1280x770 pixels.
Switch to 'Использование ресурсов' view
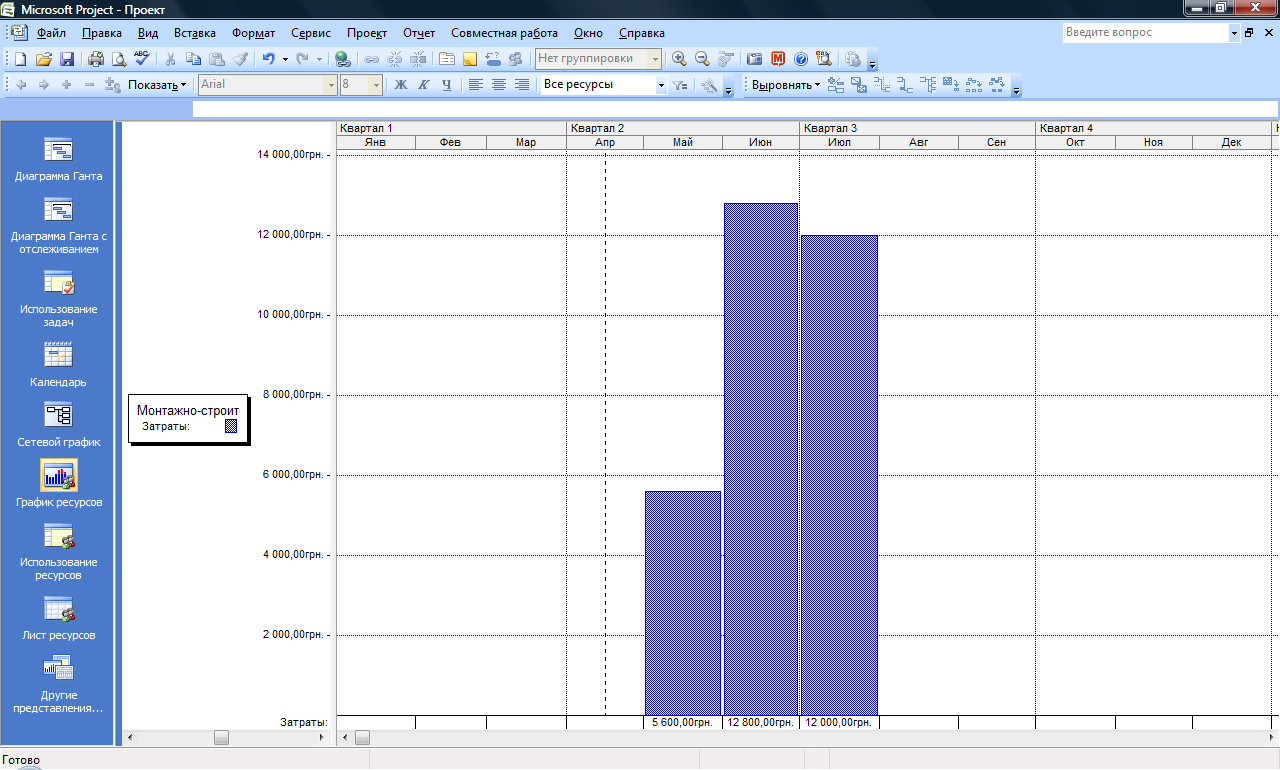pyautogui.click(x=59, y=552)
